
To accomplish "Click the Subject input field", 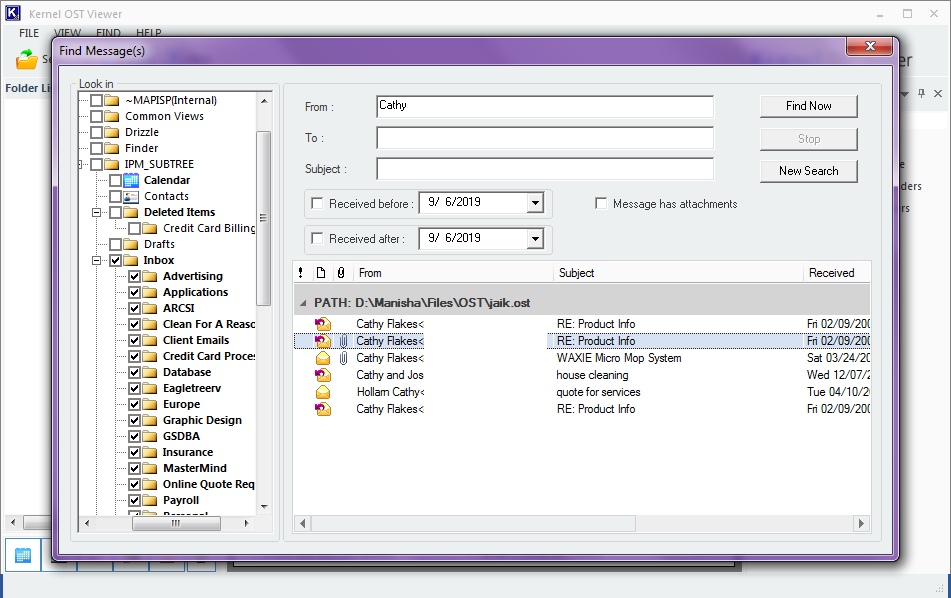I will pyautogui.click(x=545, y=169).
